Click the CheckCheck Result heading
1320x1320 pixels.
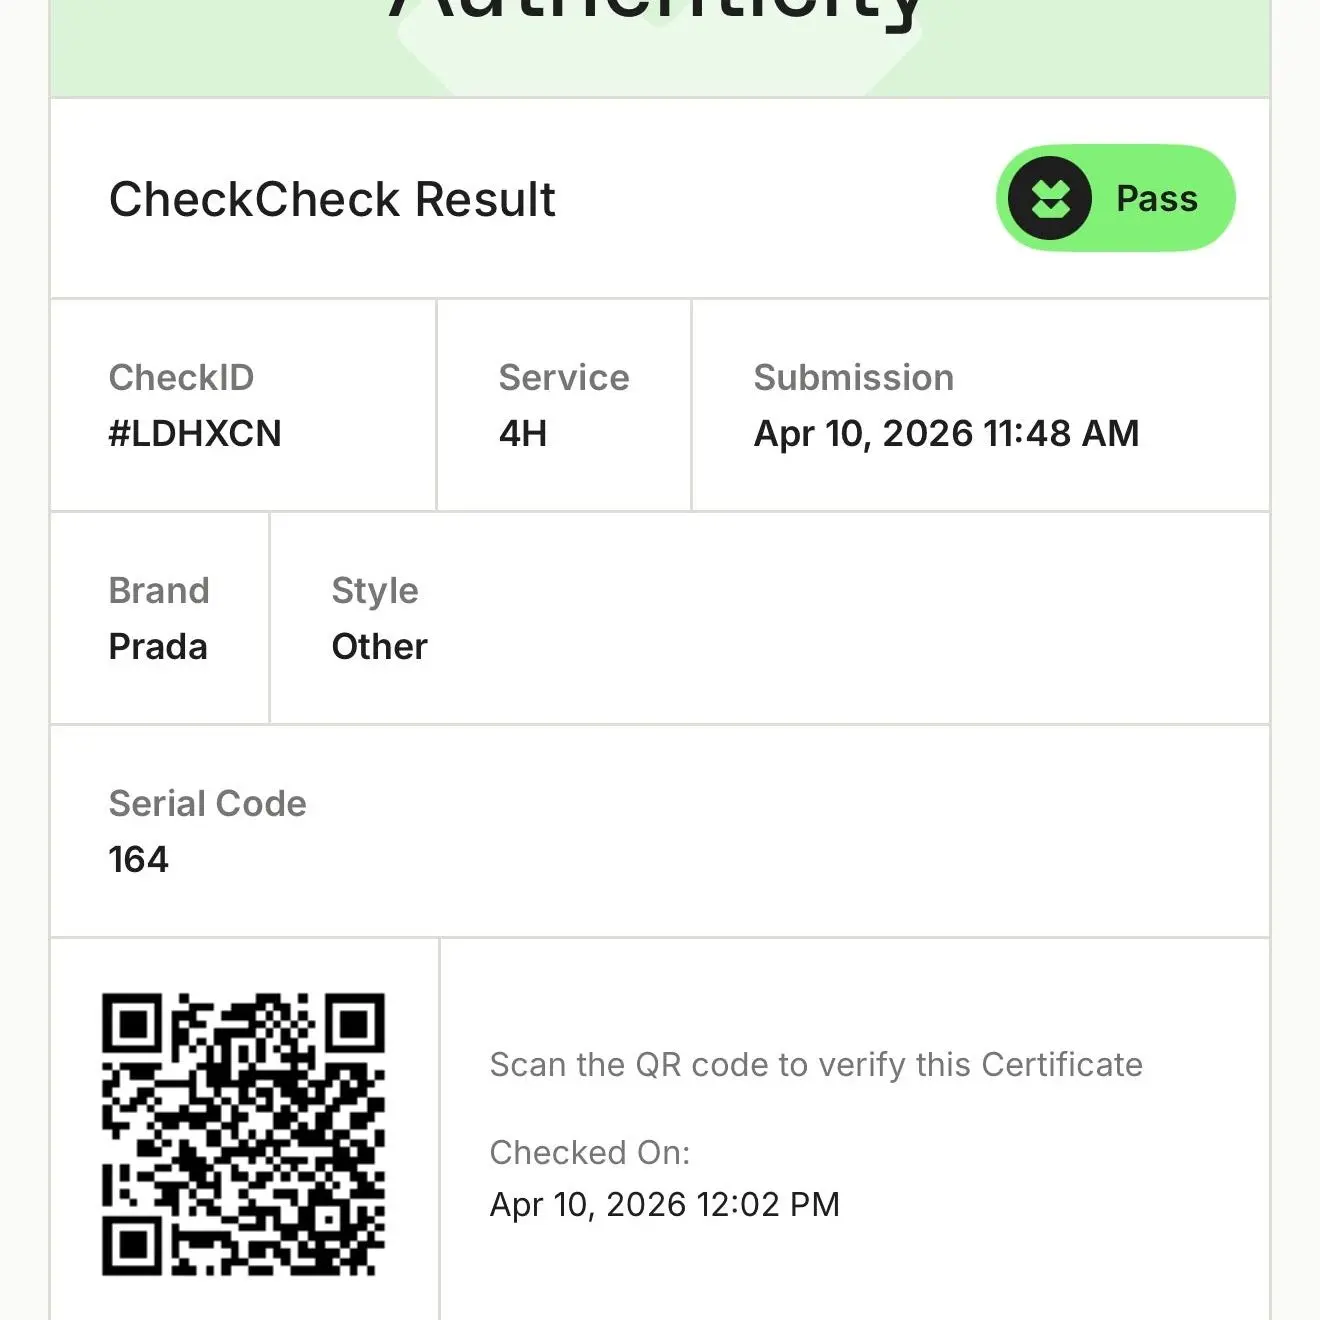(x=332, y=199)
